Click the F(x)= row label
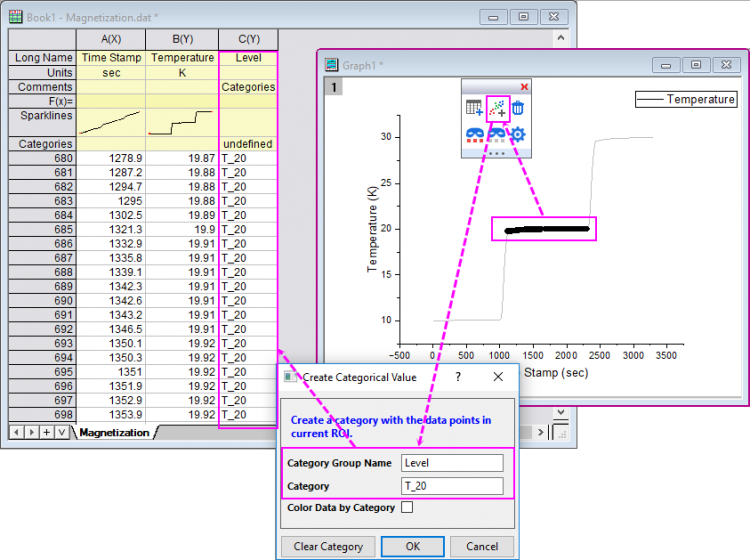750x560 pixels. [x=43, y=101]
